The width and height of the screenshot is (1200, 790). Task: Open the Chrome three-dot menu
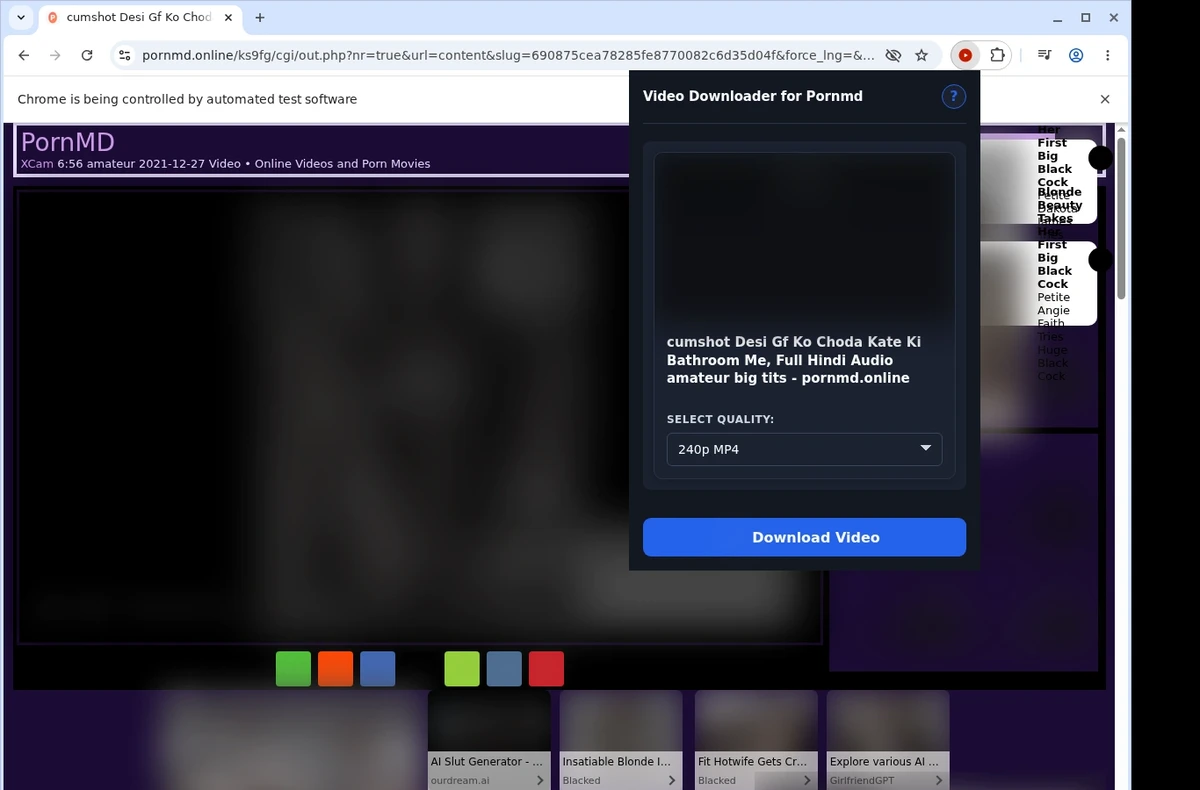tap(1107, 56)
